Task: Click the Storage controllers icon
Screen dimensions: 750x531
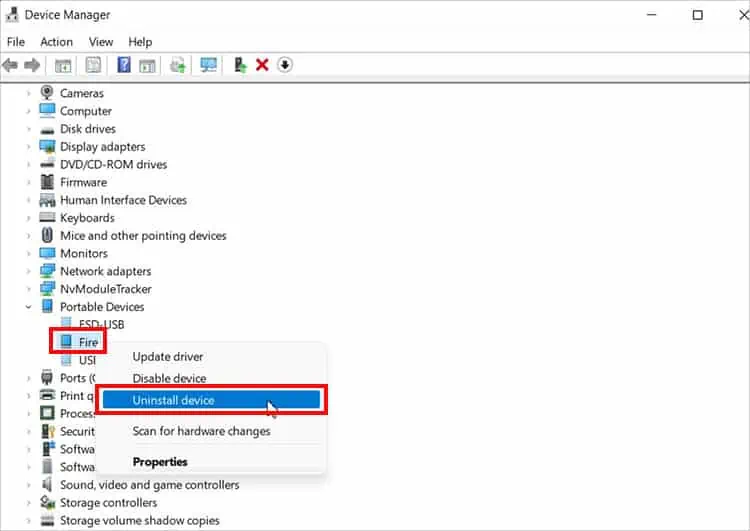Action: [x=47, y=502]
